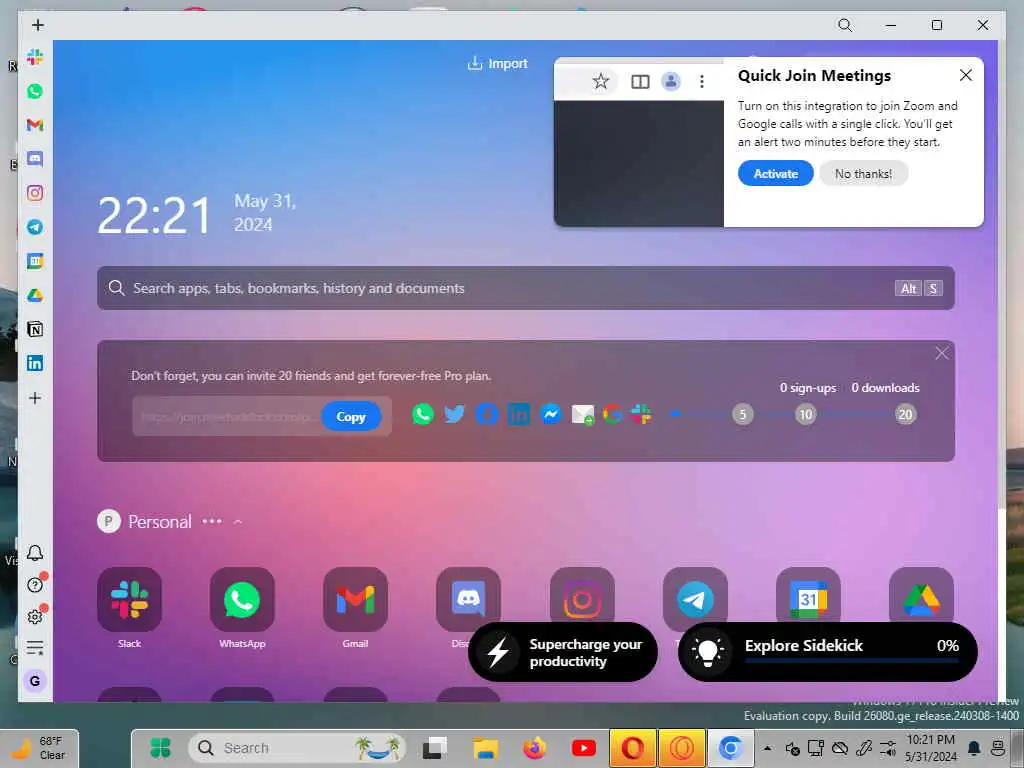Click the 5 sign-ups milestone marker
1024x768 pixels.
tap(743, 414)
